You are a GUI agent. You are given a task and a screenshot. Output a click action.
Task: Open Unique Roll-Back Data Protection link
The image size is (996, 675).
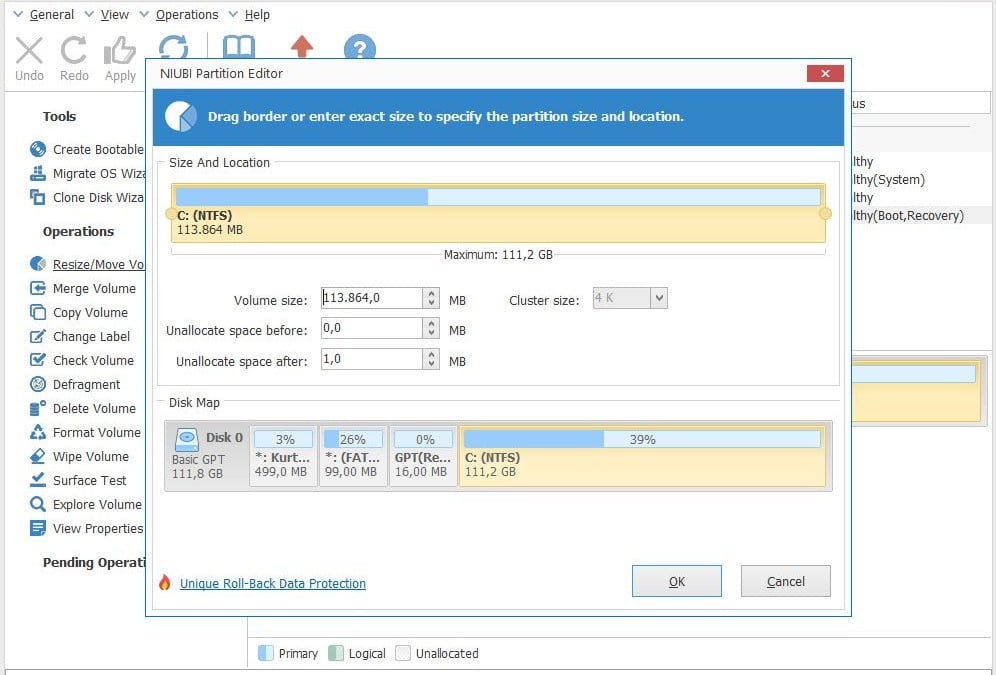pyautogui.click(x=272, y=583)
